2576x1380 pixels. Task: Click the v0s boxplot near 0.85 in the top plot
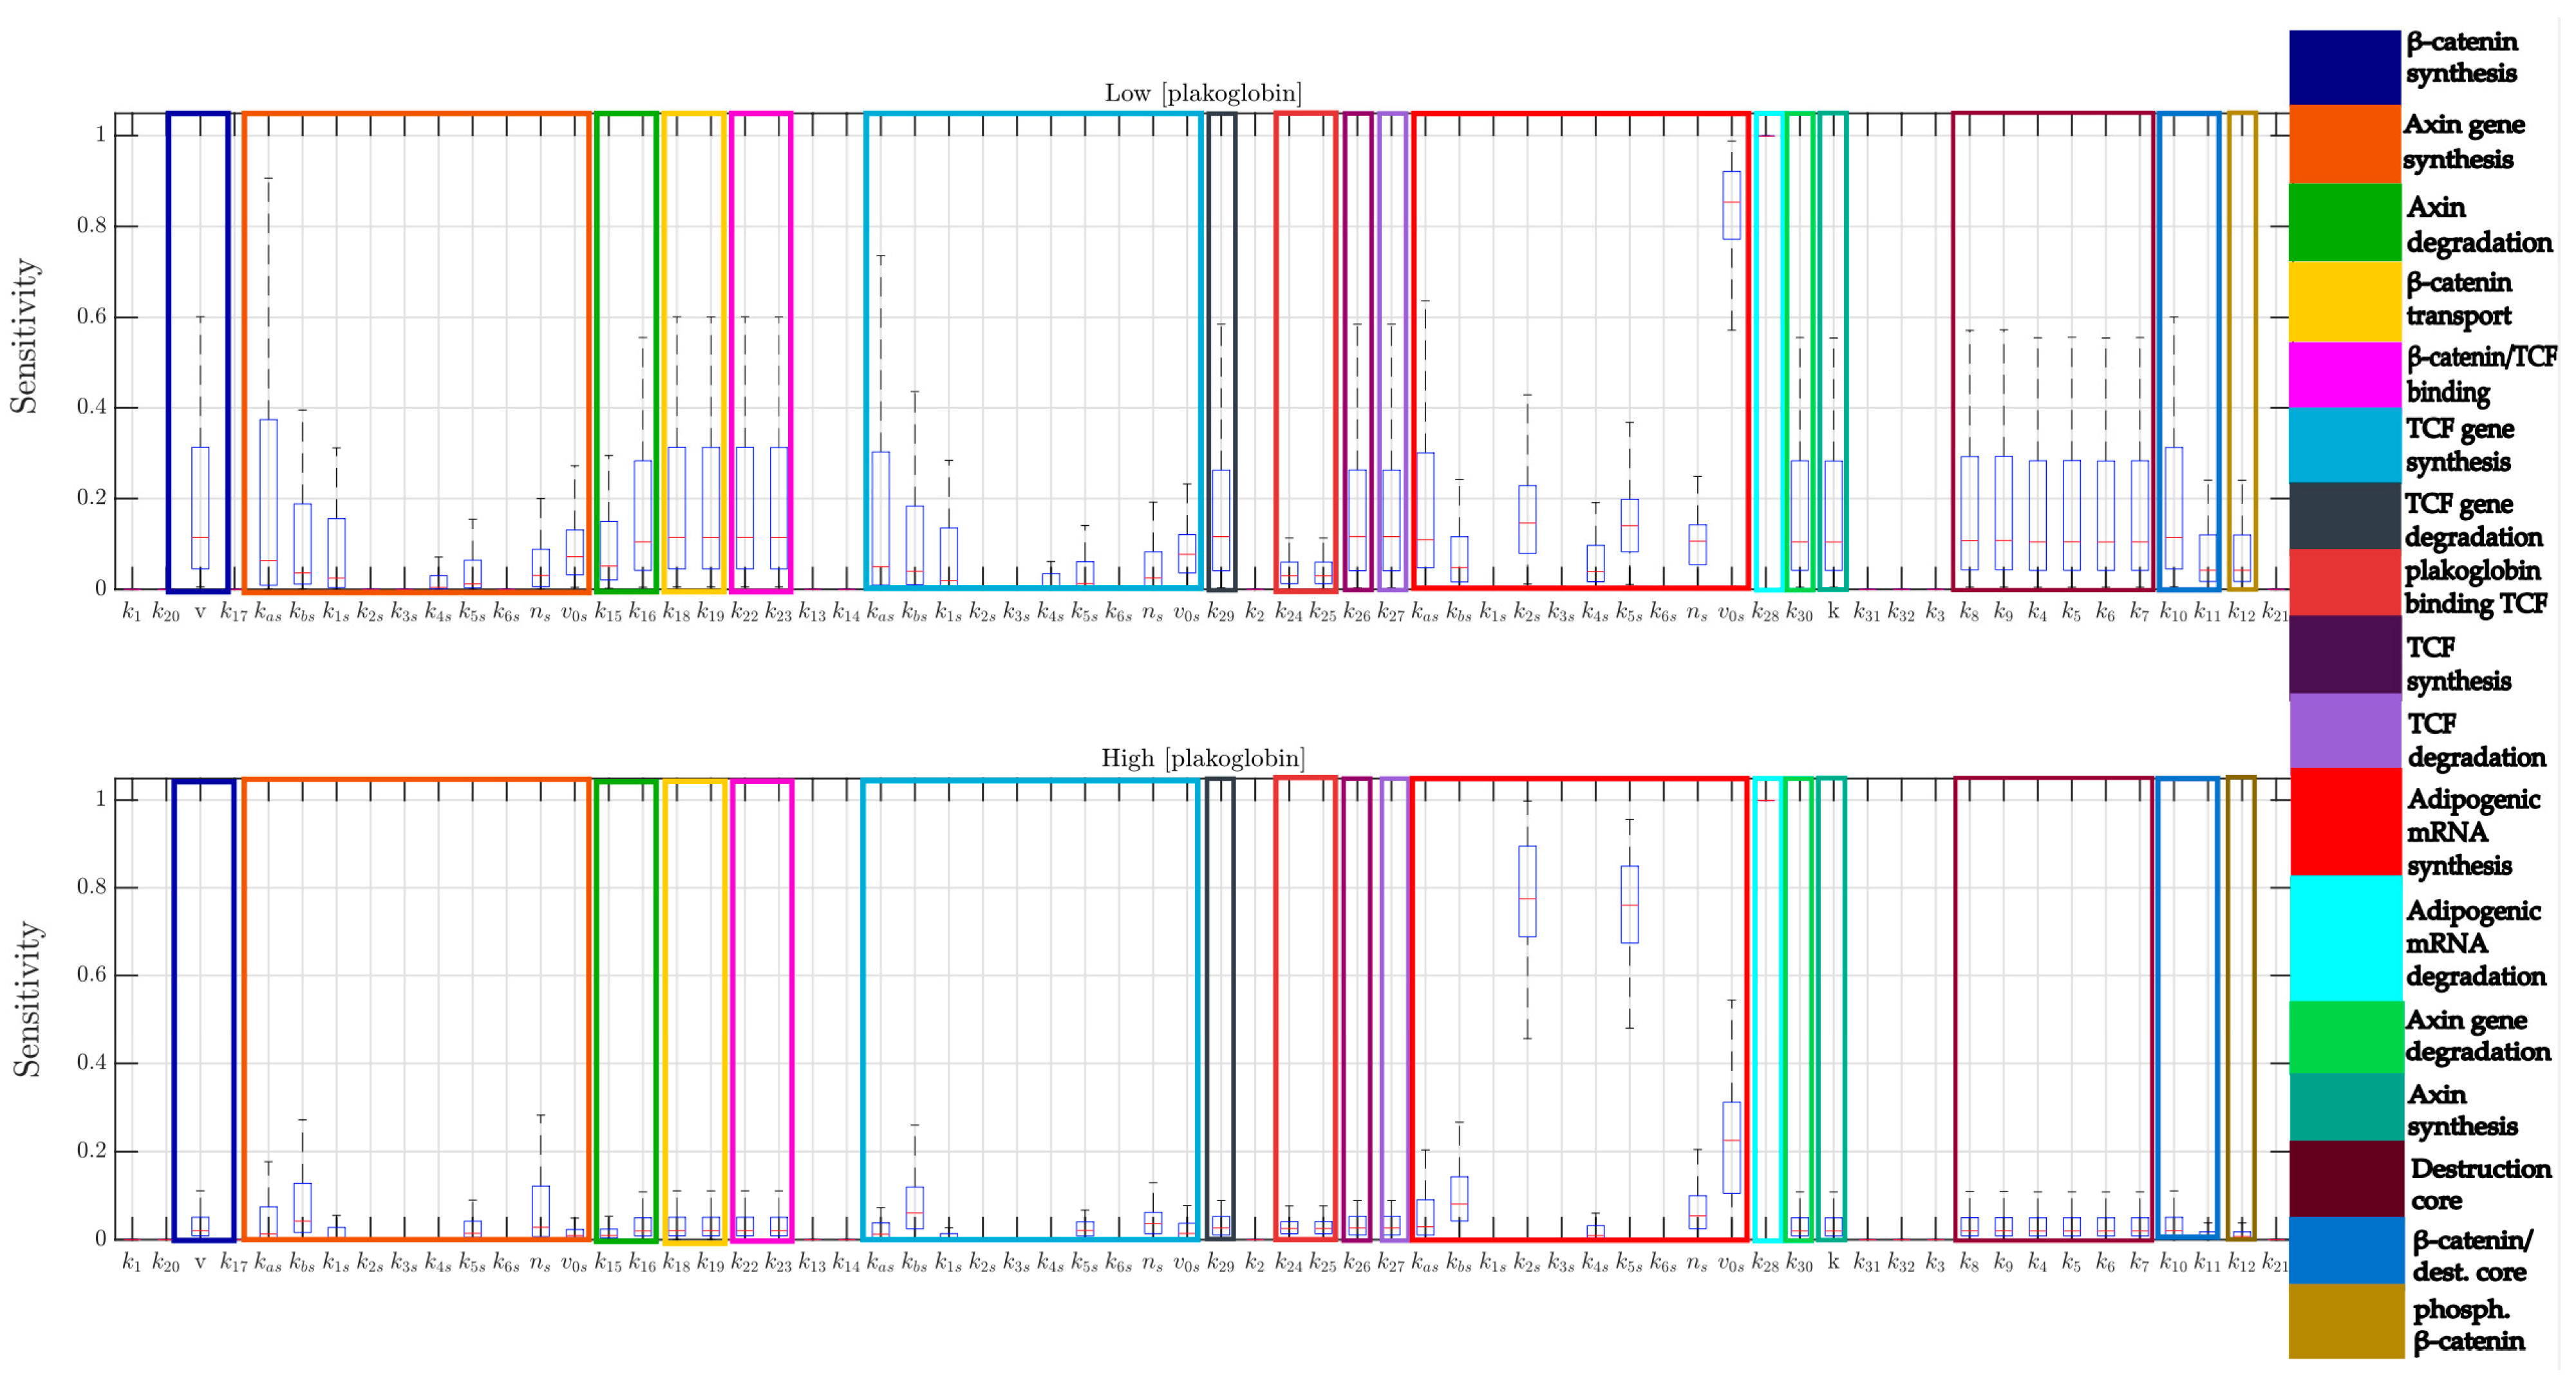pos(1731,205)
